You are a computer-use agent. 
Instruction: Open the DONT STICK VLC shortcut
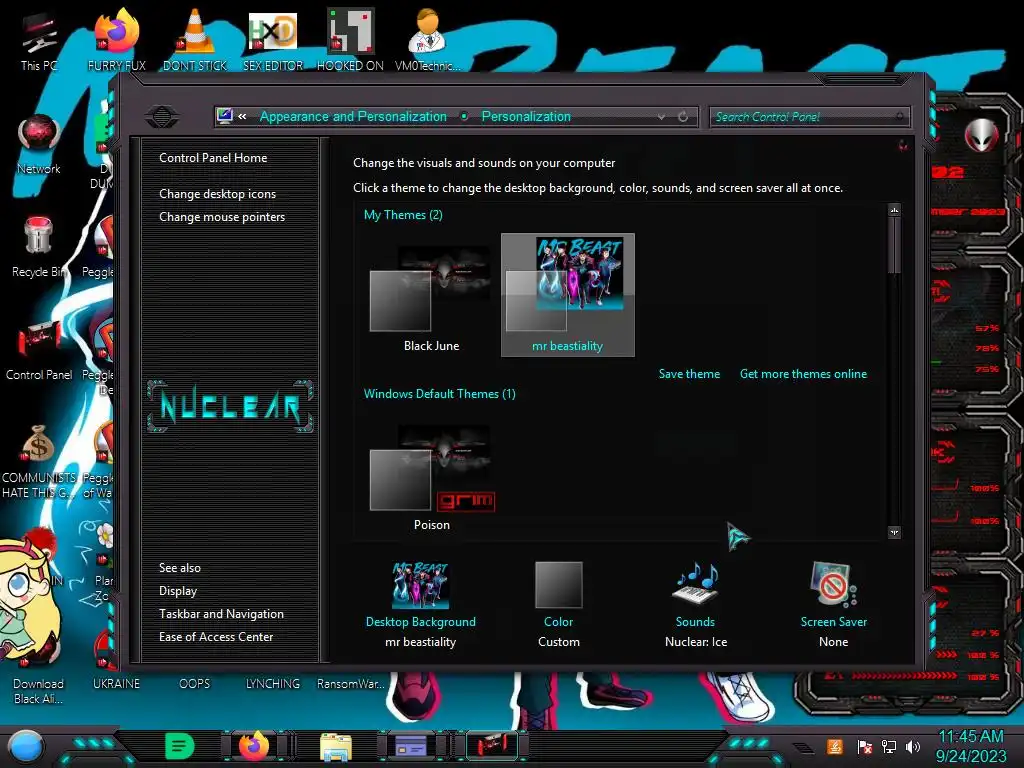pyautogui.click(x=195, y=40)
